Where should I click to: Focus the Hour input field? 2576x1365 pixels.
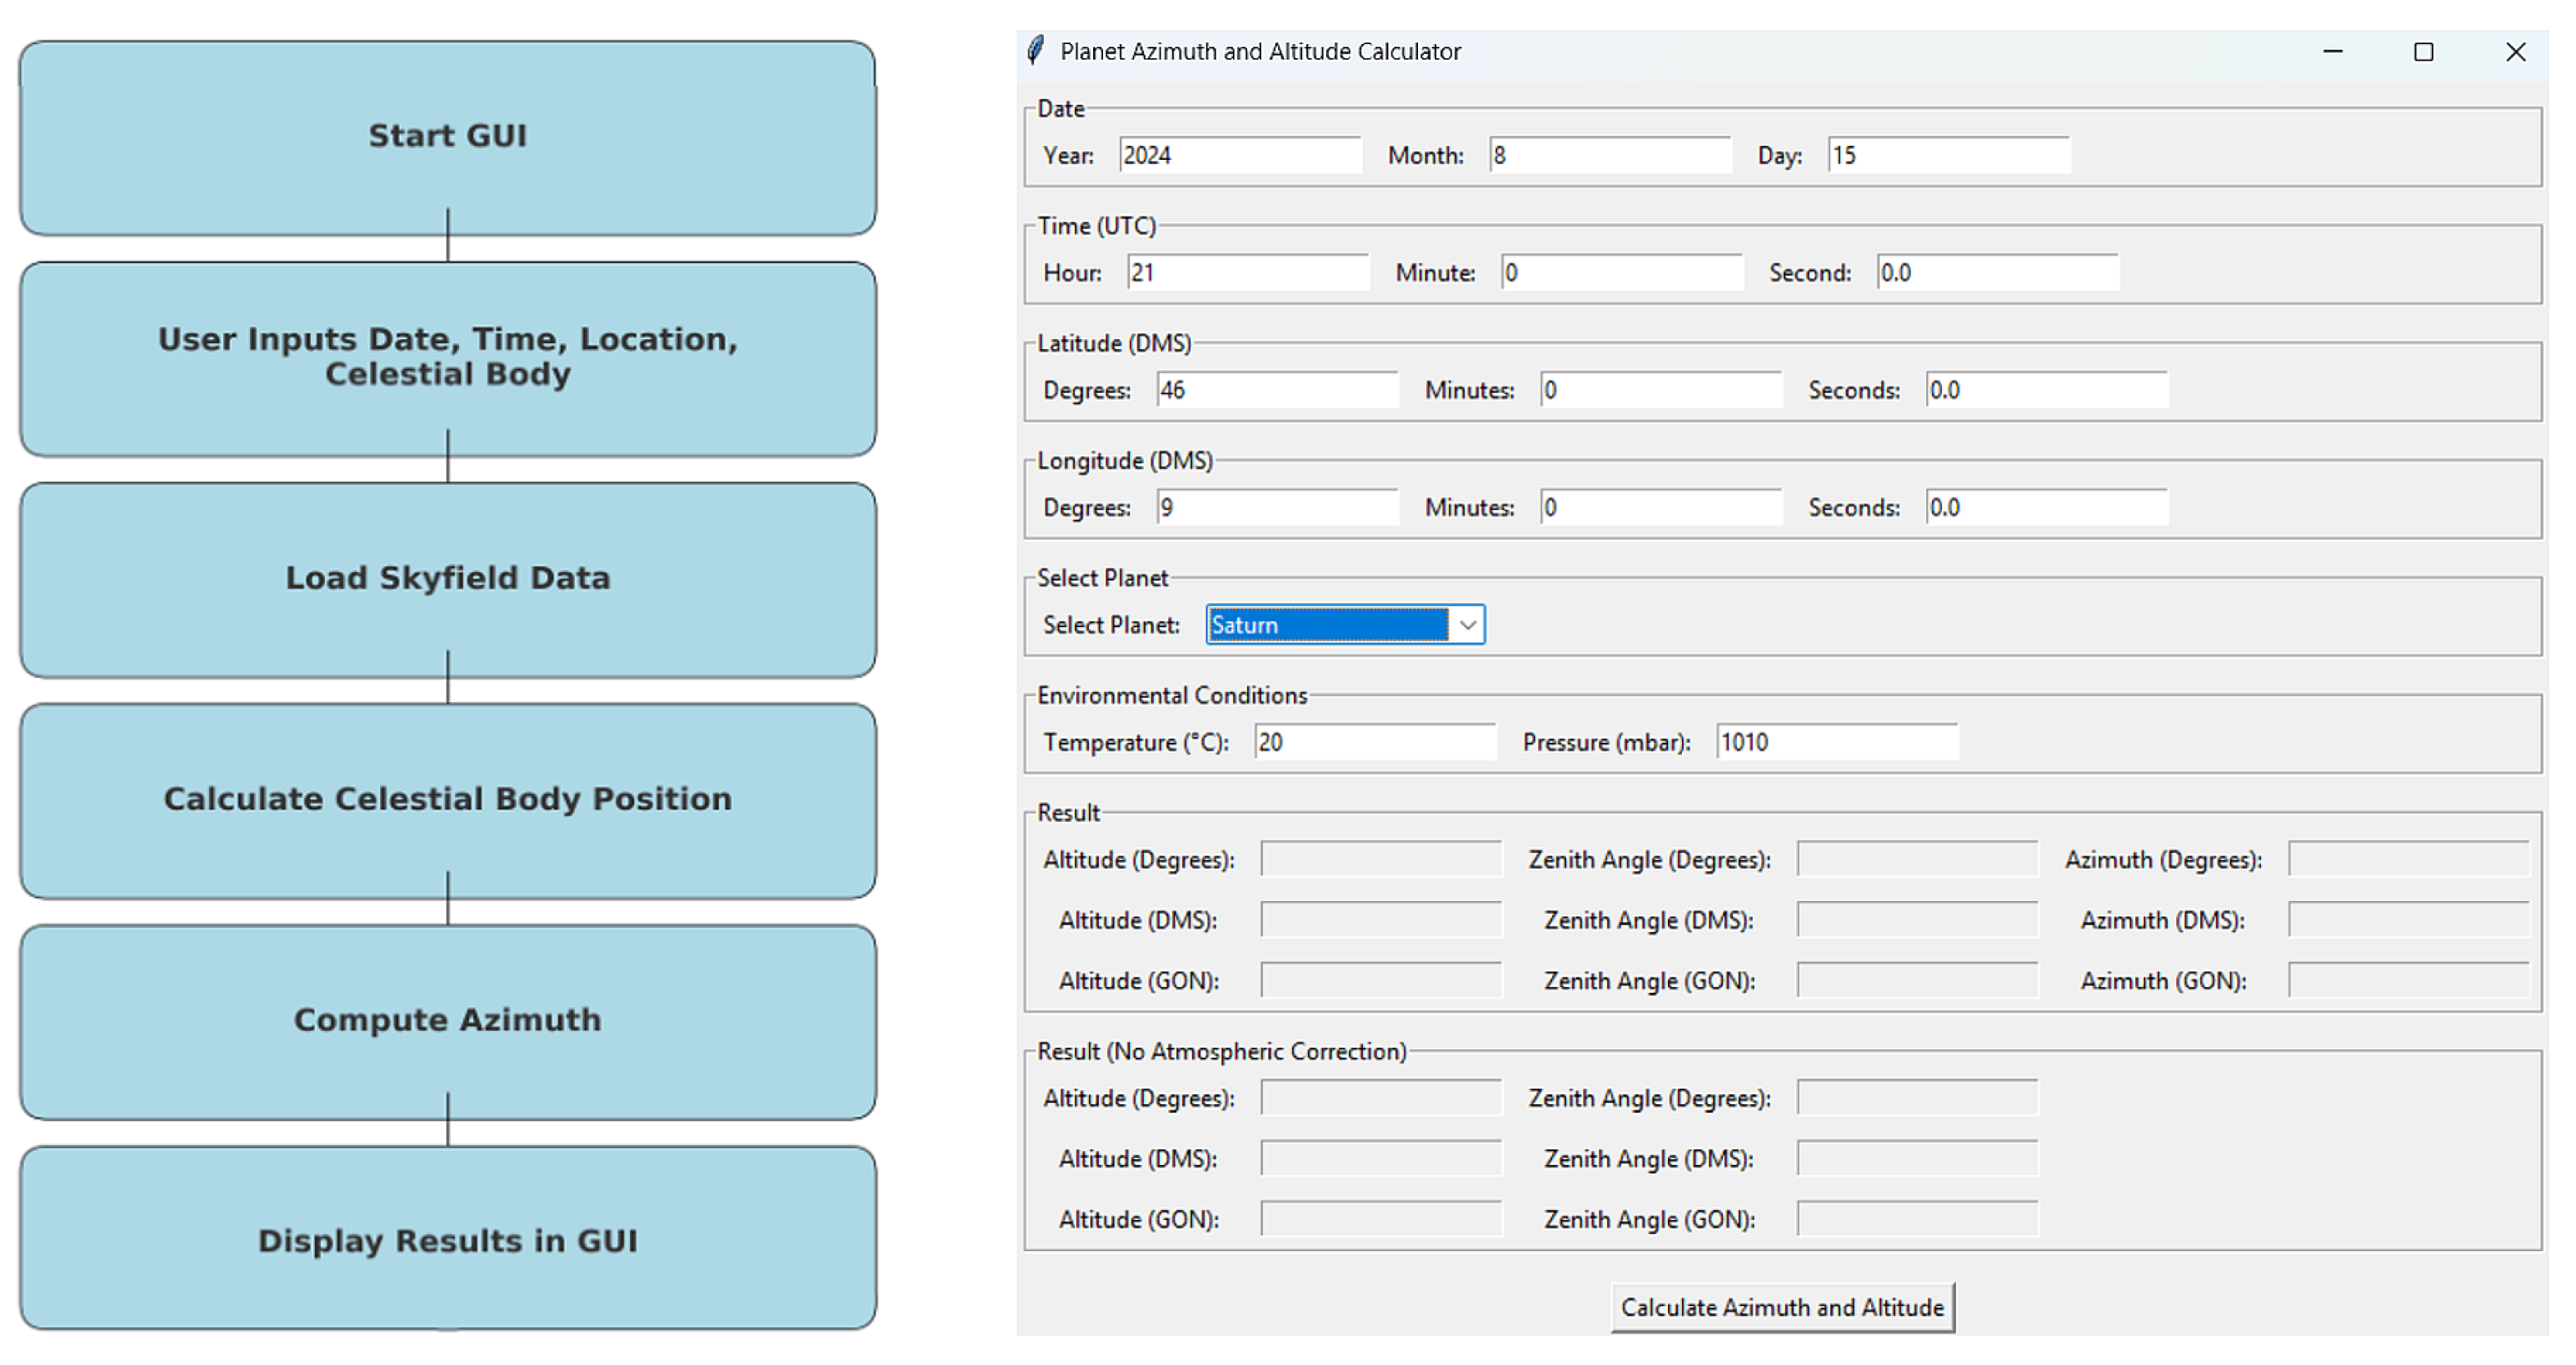coord(1248,272)
